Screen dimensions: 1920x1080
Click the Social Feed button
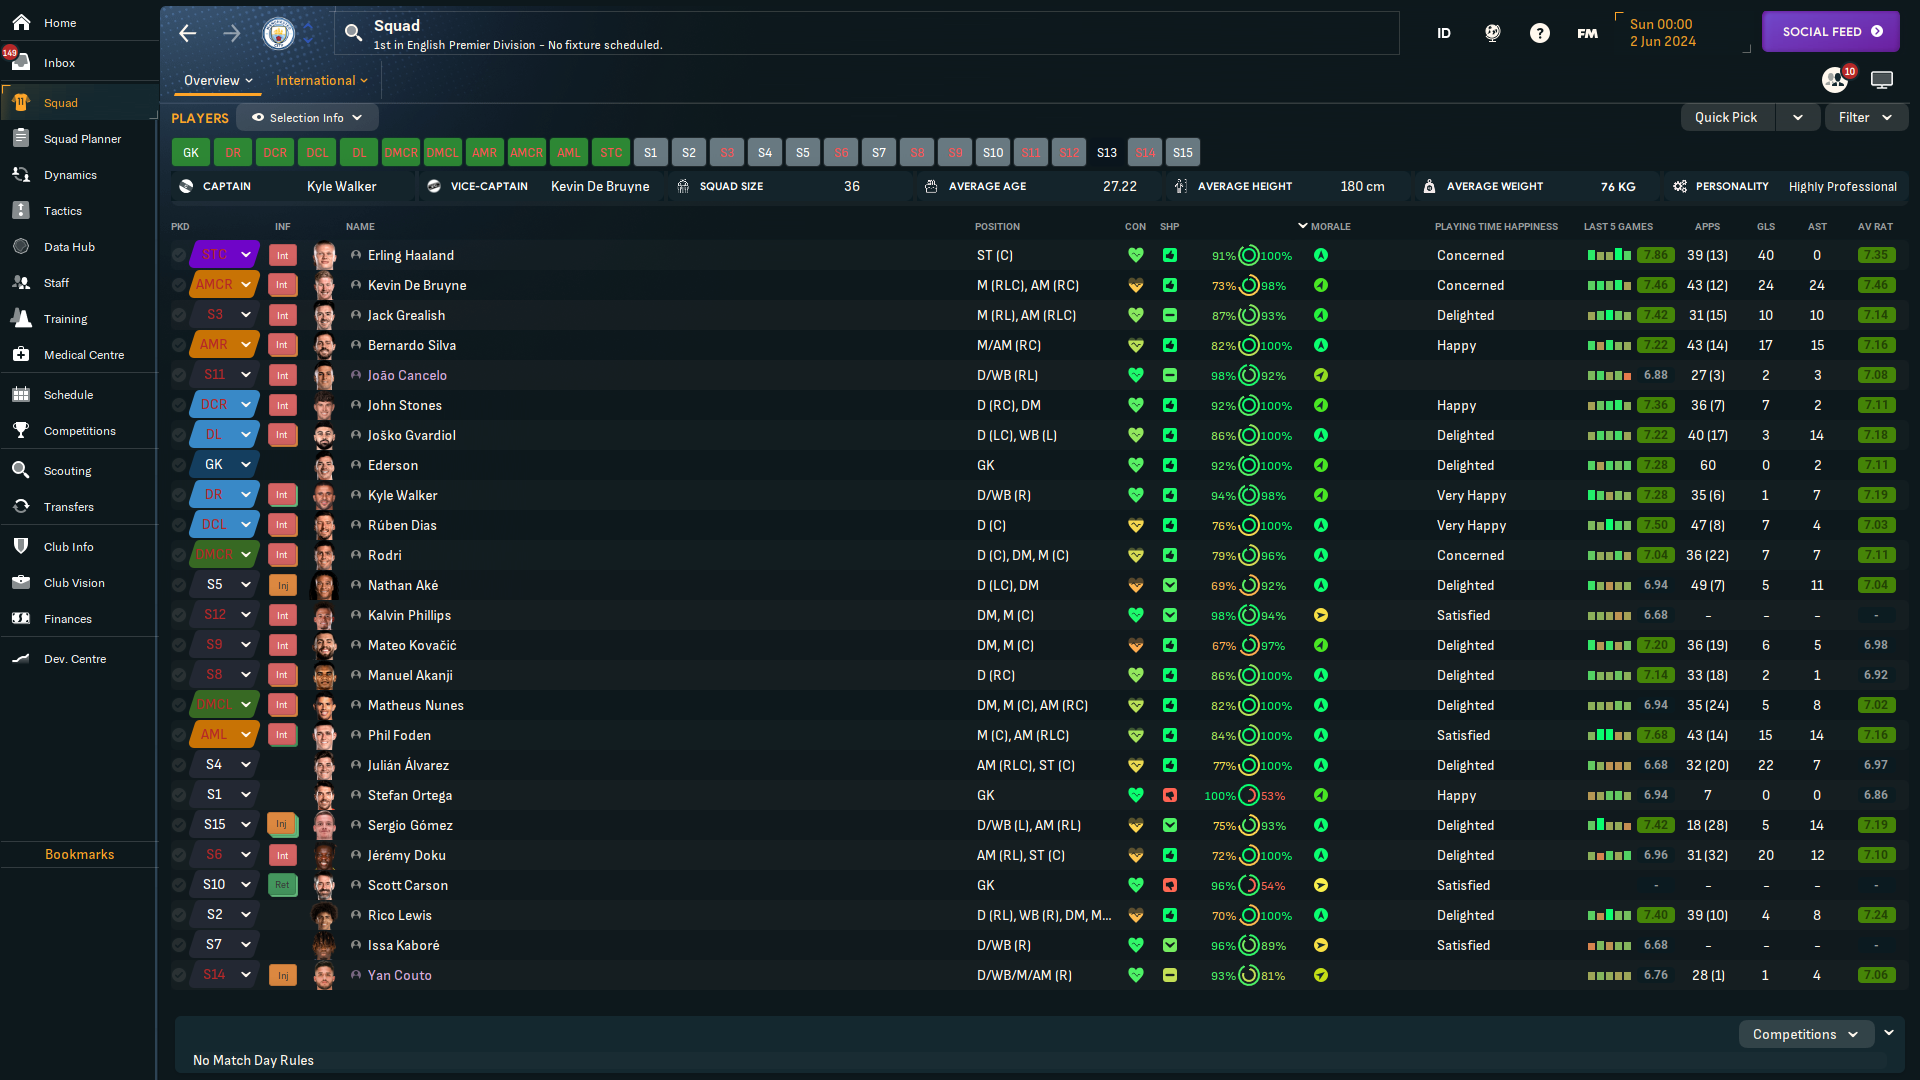tap(1831, 31)
